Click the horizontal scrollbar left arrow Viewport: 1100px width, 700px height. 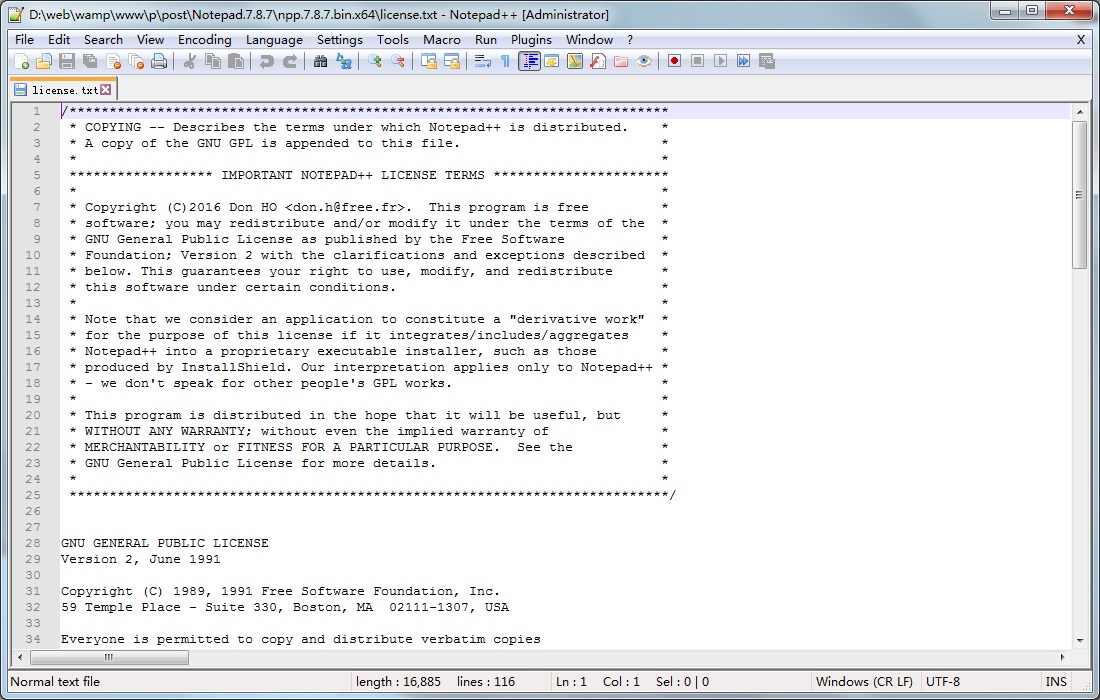[x=20, y=657]
